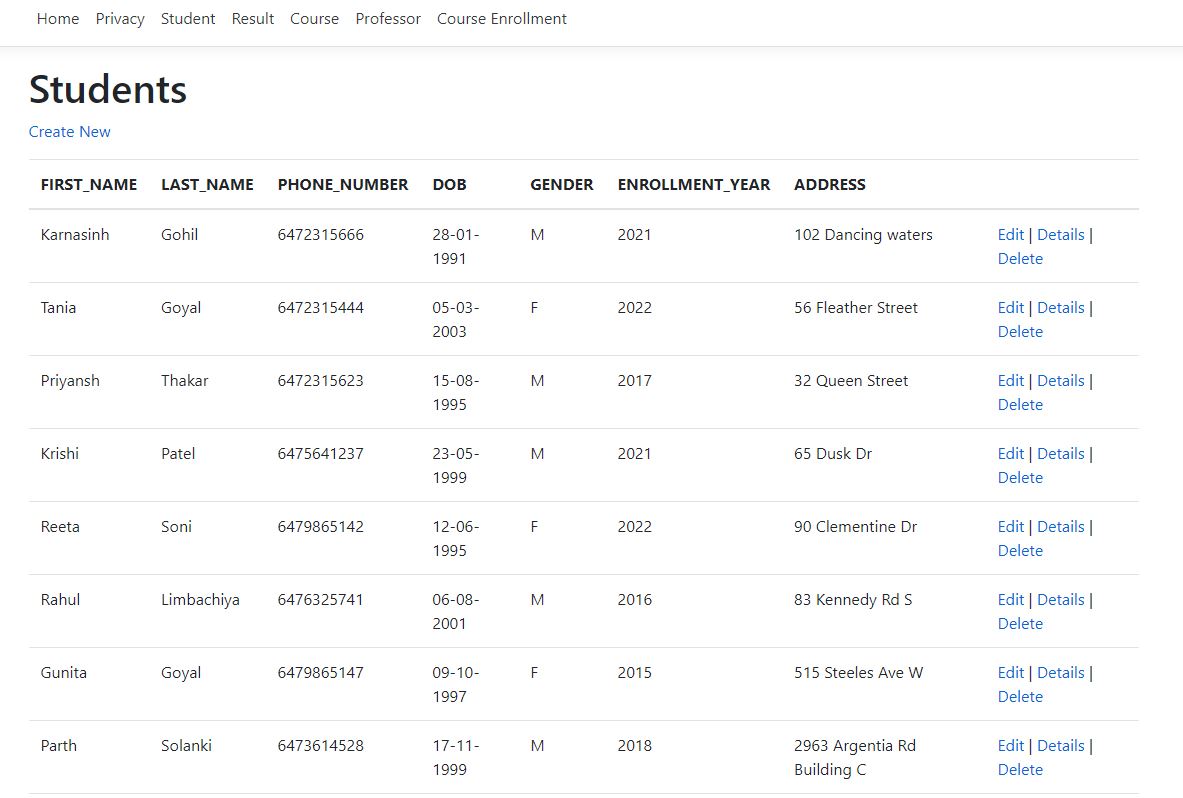Delete Priyansh Thakar's record
Viewport: 1183px width, 798px height.
coord(1019,404)
